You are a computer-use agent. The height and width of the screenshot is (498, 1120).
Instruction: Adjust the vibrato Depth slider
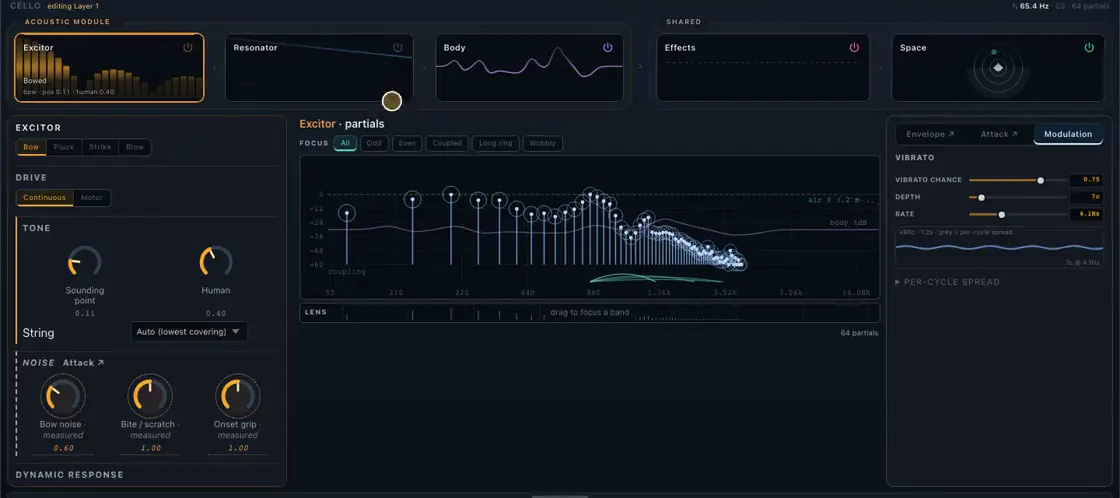(1017, 197)
